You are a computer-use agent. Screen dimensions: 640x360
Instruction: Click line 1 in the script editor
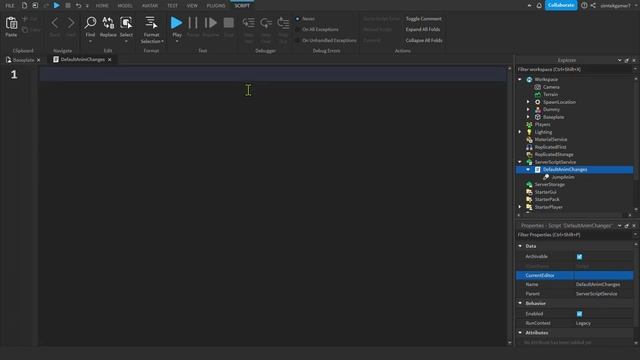click(273, 74)
